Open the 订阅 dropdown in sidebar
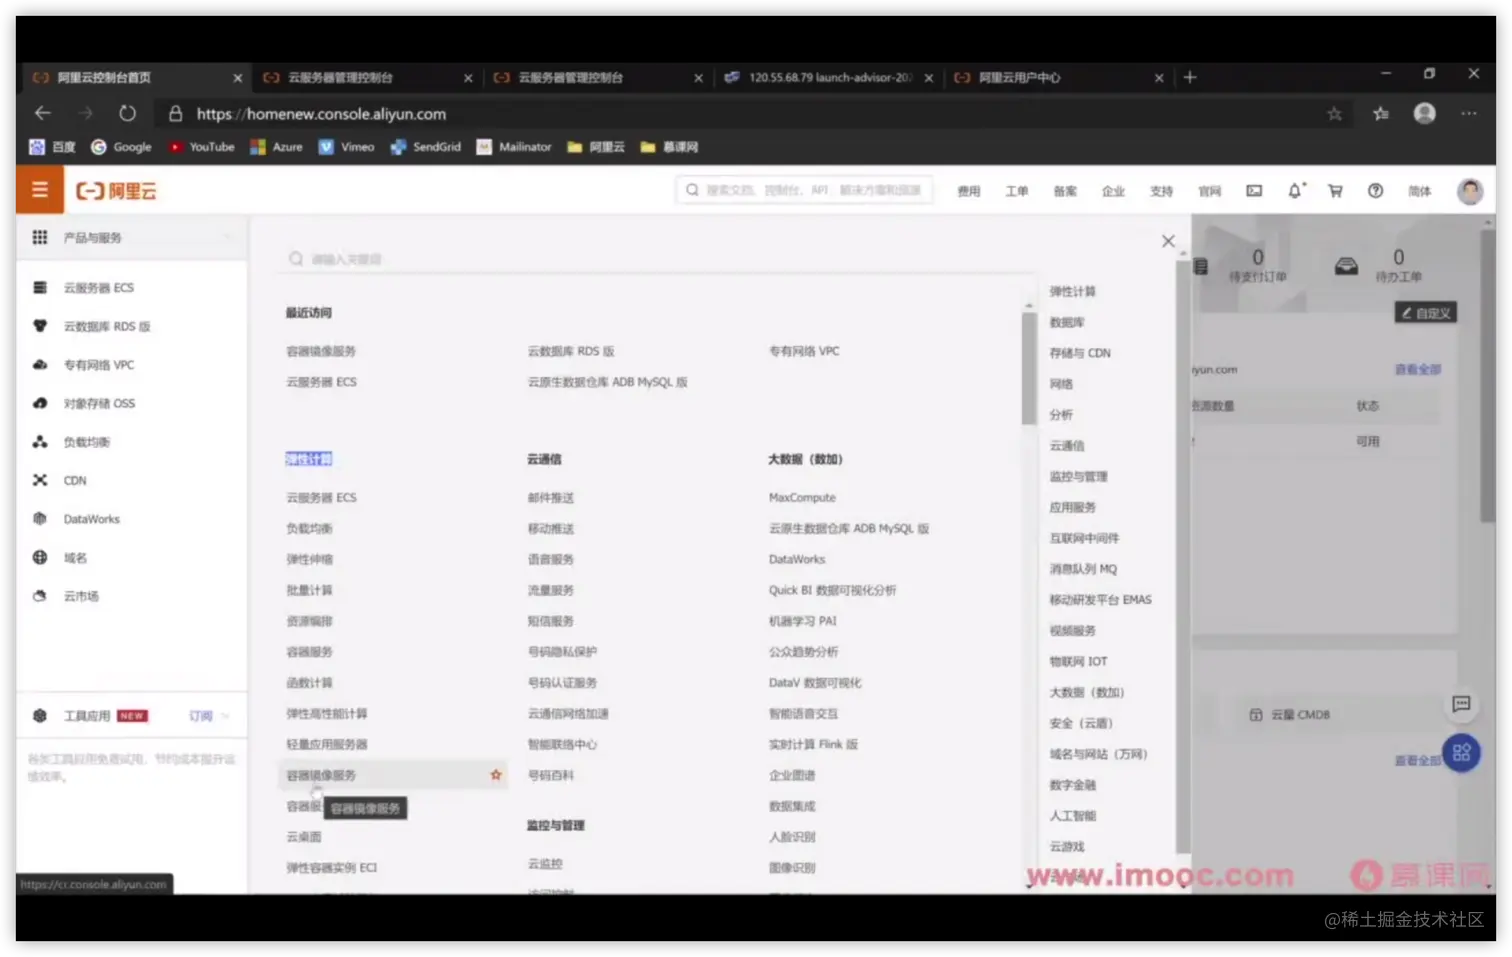This screenshot has height=957, width=1512. pyautogui.click(x=209, y=716)
